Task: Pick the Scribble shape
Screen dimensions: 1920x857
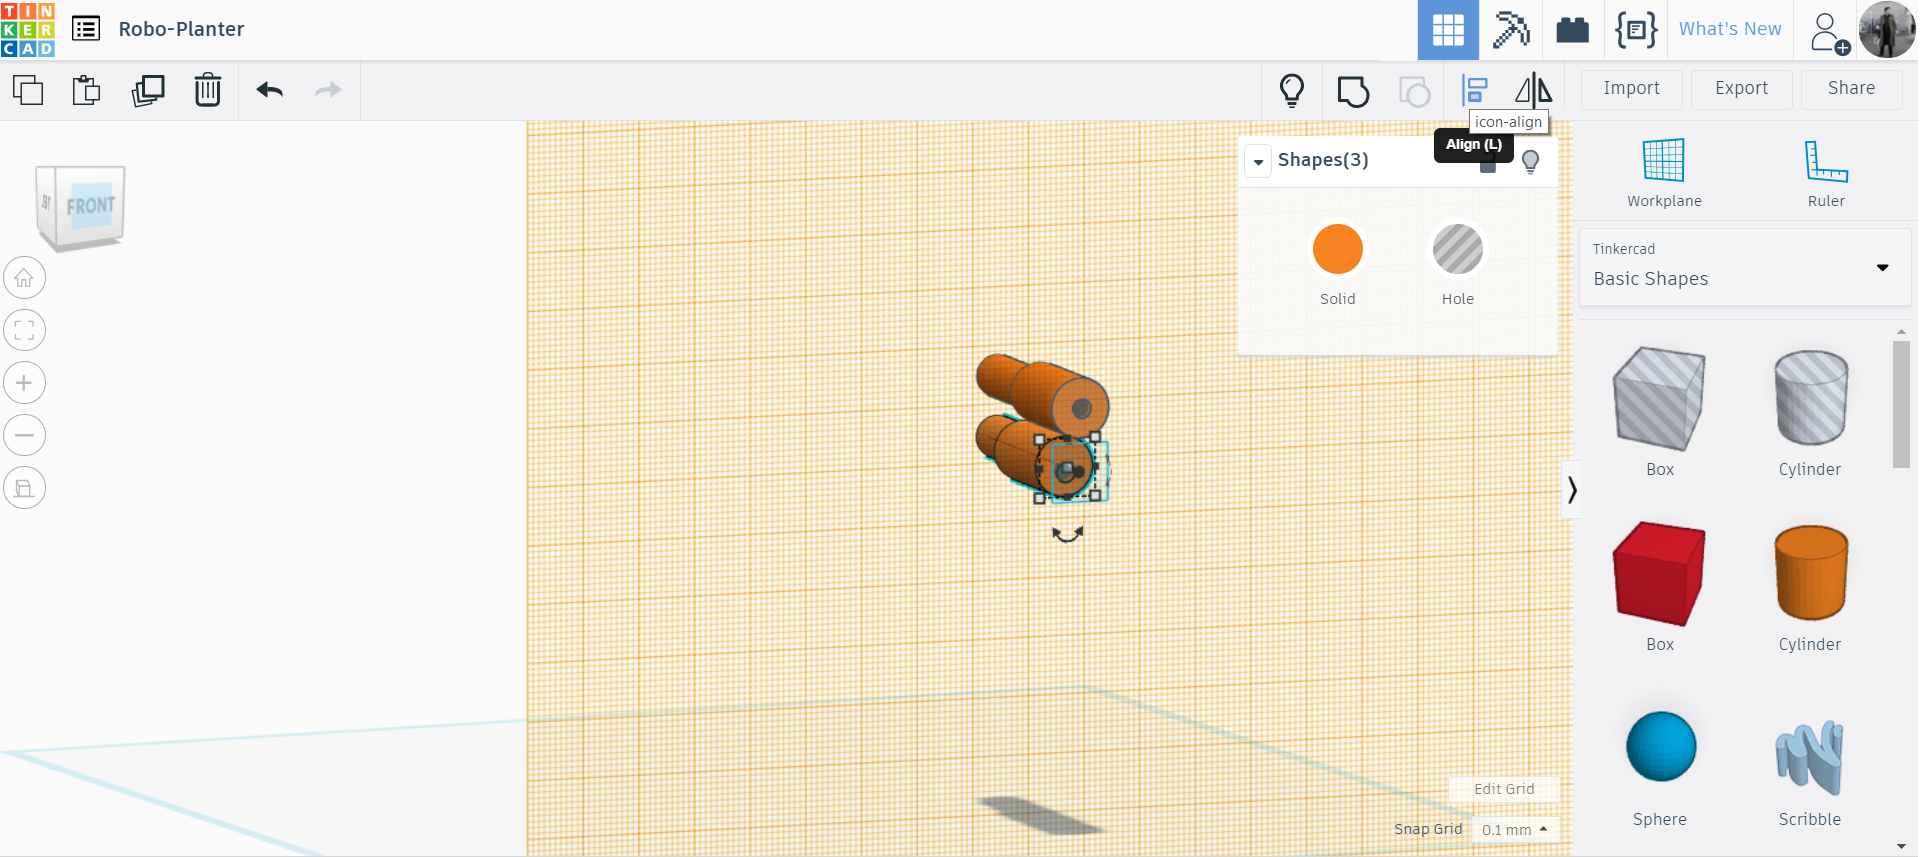Action: (1809, 757)
